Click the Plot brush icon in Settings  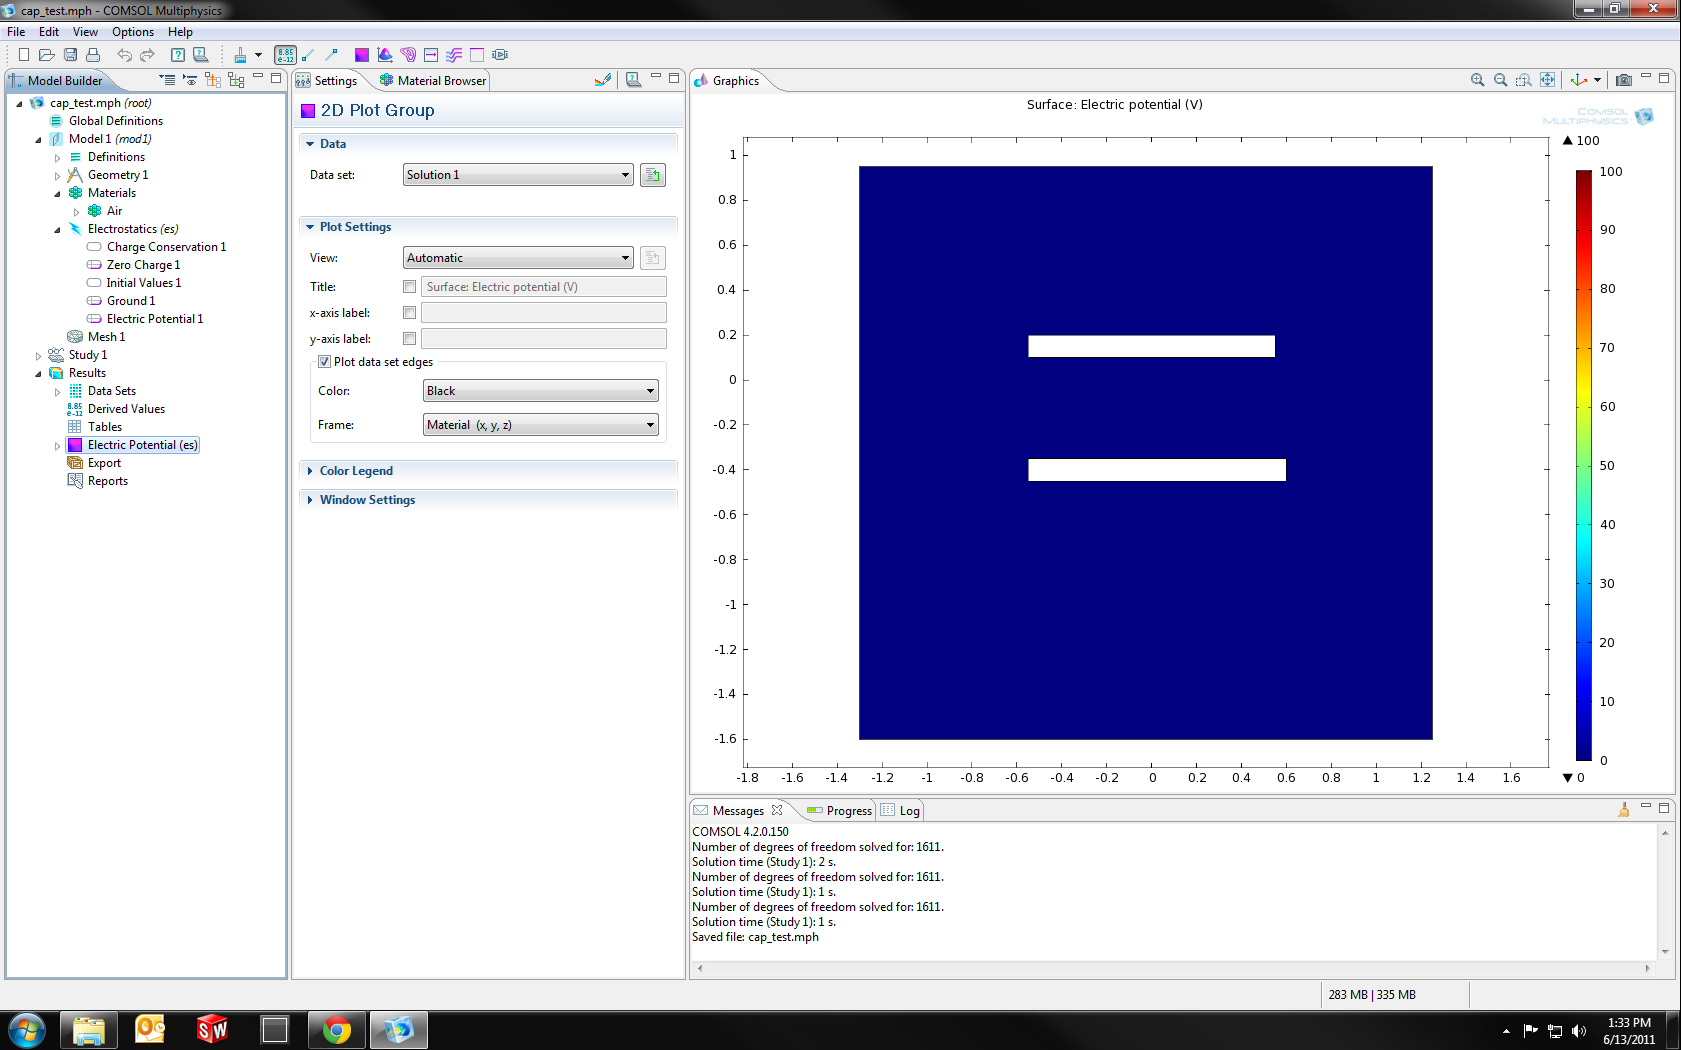602,80
